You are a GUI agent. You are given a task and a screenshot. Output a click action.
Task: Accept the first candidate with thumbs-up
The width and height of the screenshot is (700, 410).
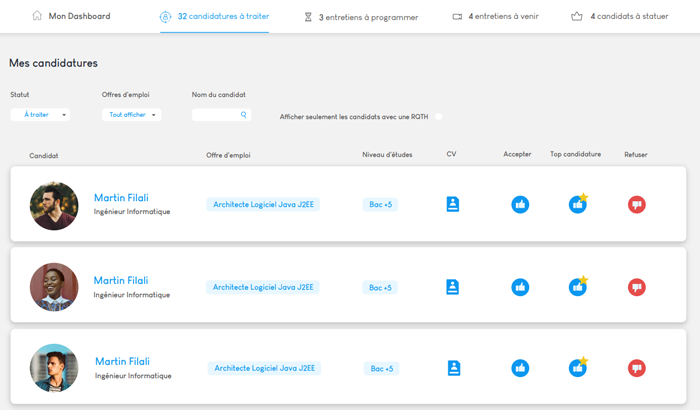click(520, 204)
